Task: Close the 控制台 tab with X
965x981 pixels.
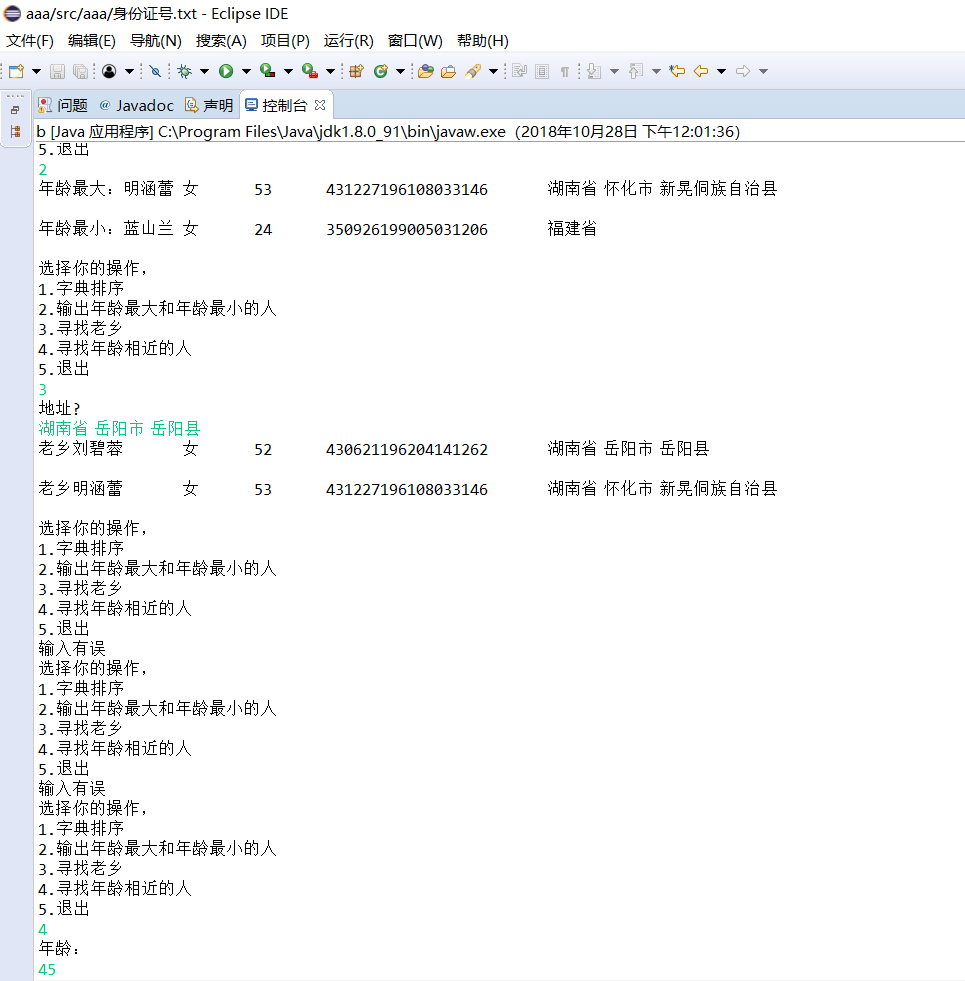Action: click(320, 105)
